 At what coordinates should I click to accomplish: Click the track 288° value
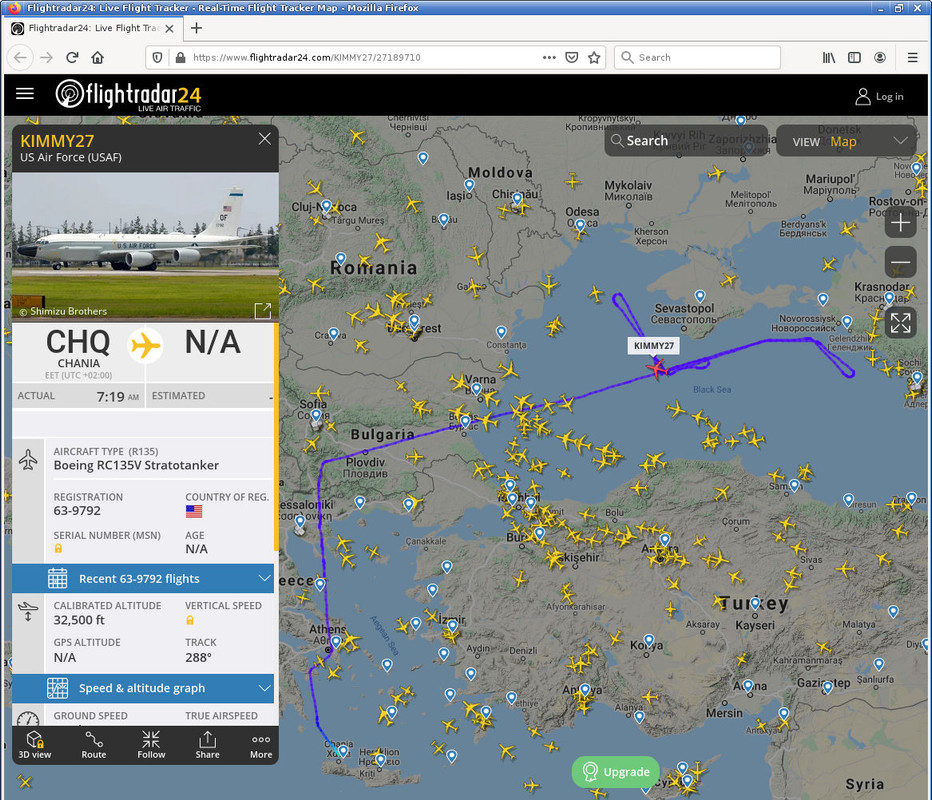(199, 657)
